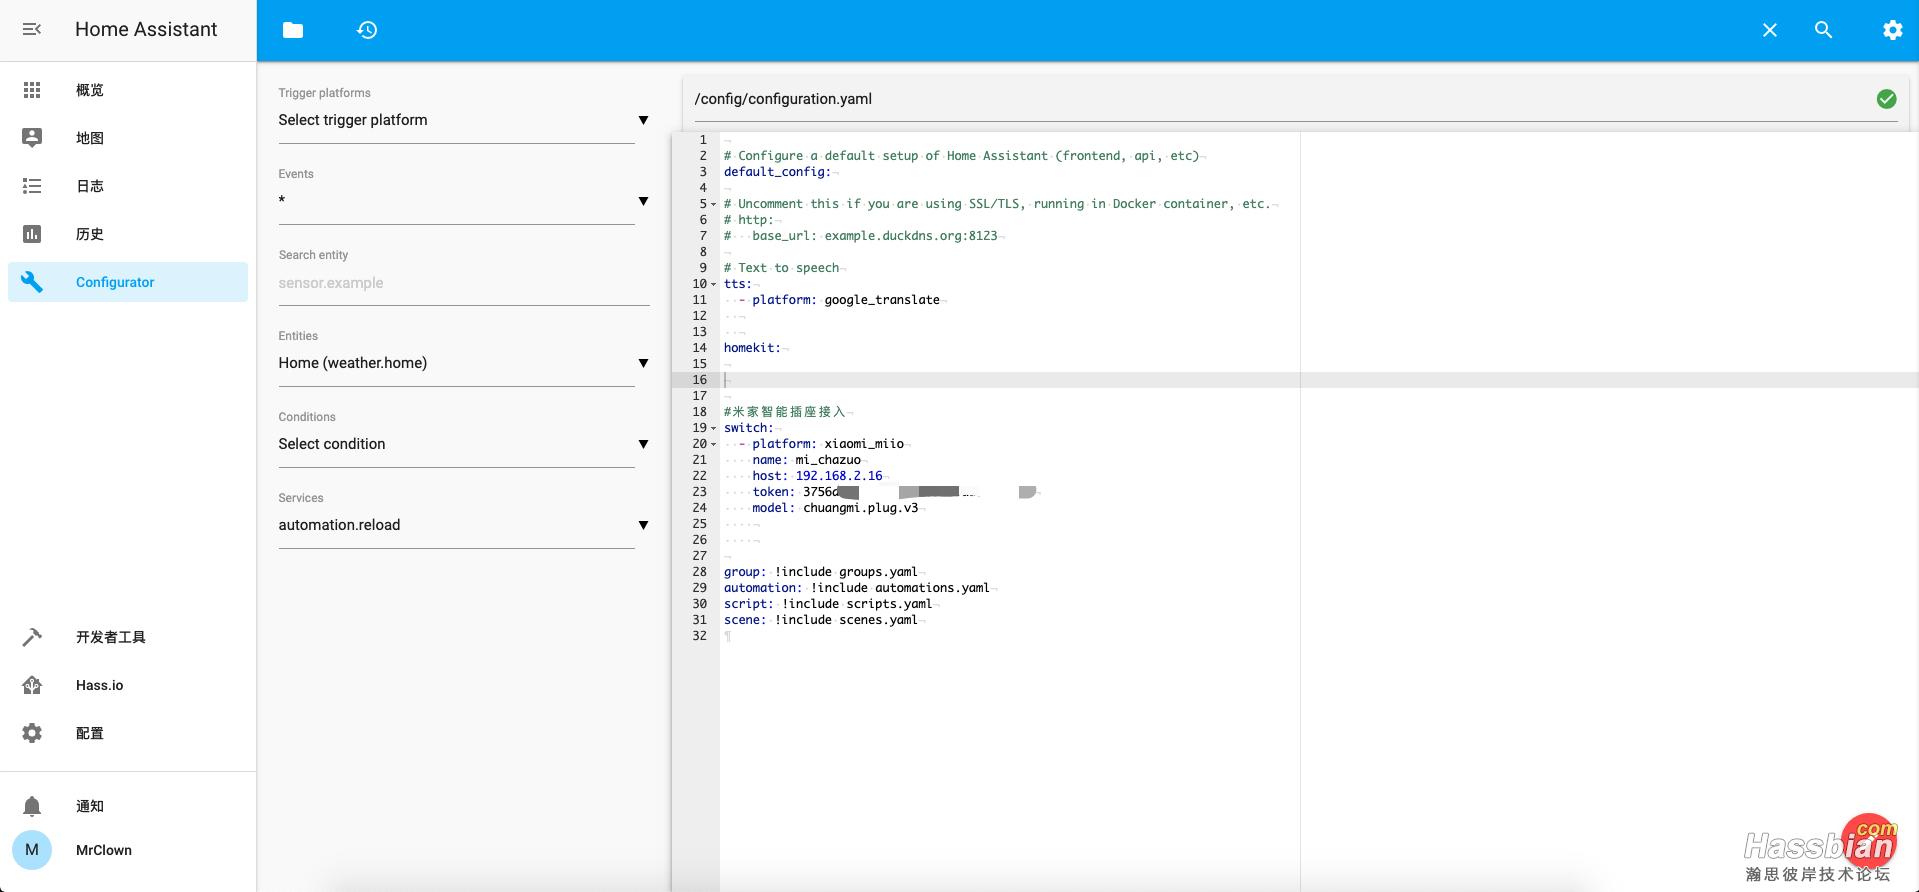Collapse the Home Assistant sidebar menu
Image resolution: width=1919 pixels, height=892 pixels.
click(x=32, y=29)
